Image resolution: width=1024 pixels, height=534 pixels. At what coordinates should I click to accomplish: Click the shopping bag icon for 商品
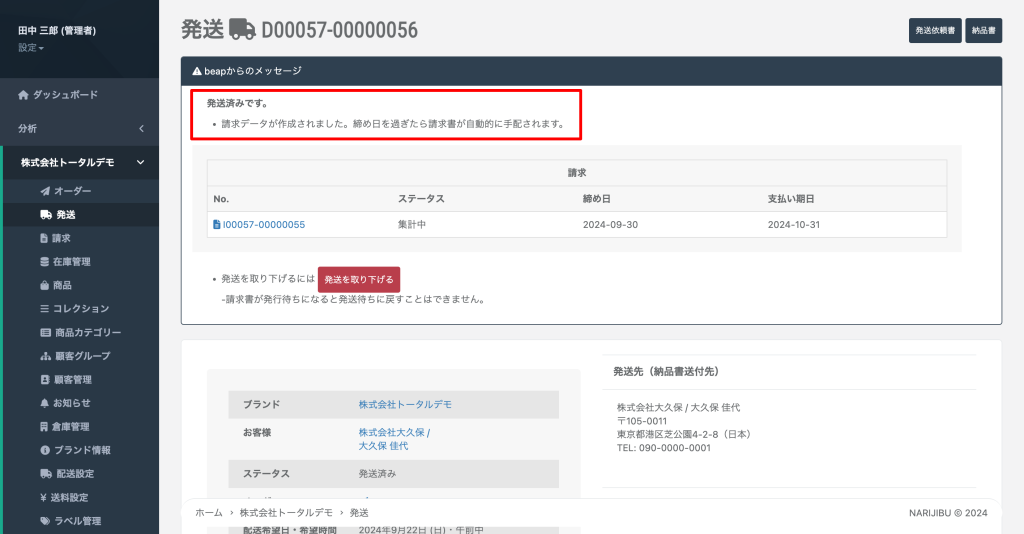pos(44,285)
